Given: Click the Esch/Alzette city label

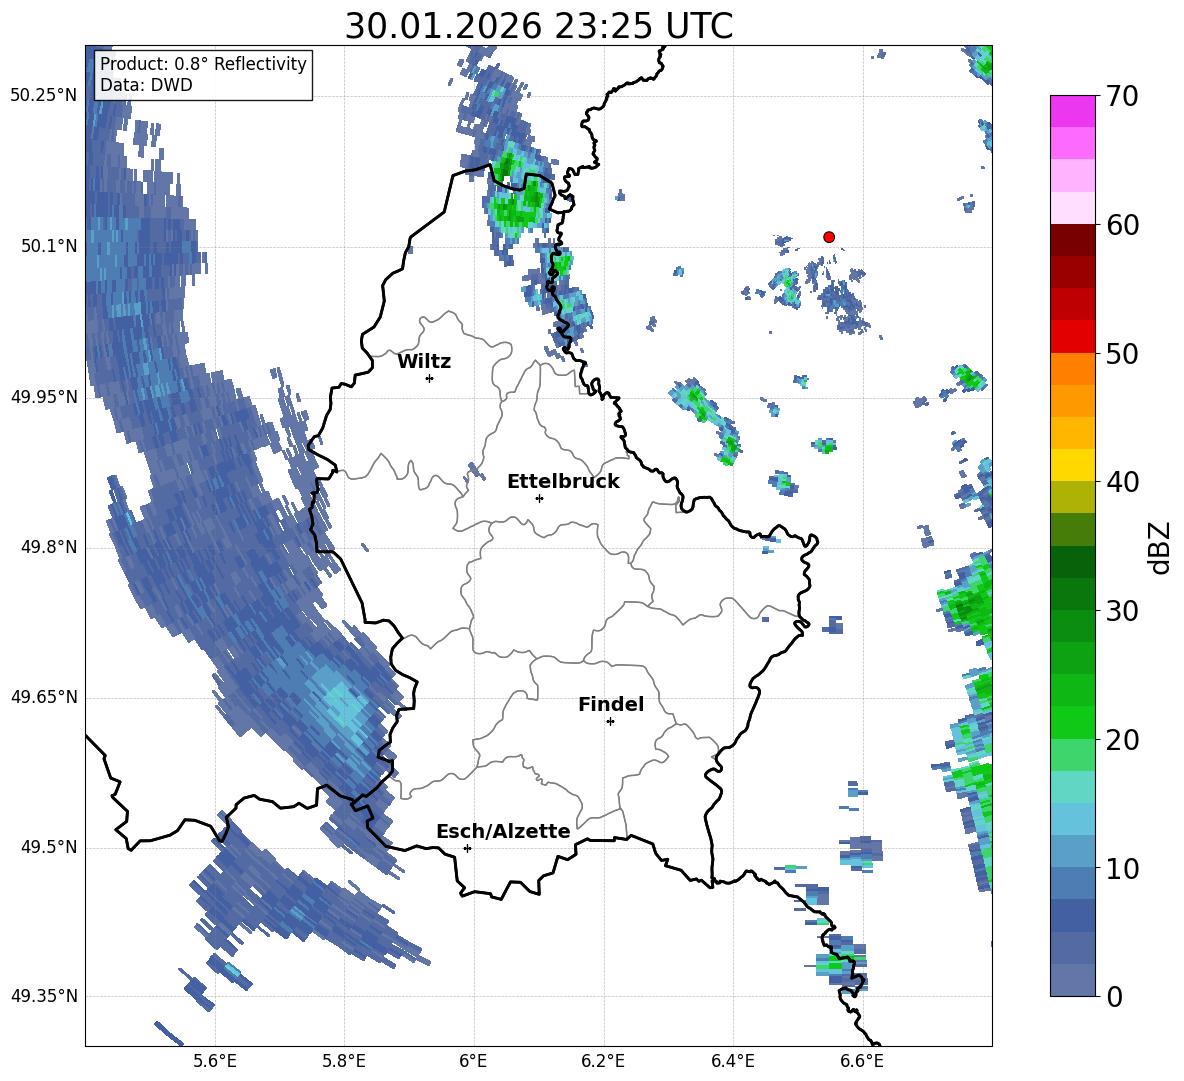Looking at the screenshot, I should [504, 831].
